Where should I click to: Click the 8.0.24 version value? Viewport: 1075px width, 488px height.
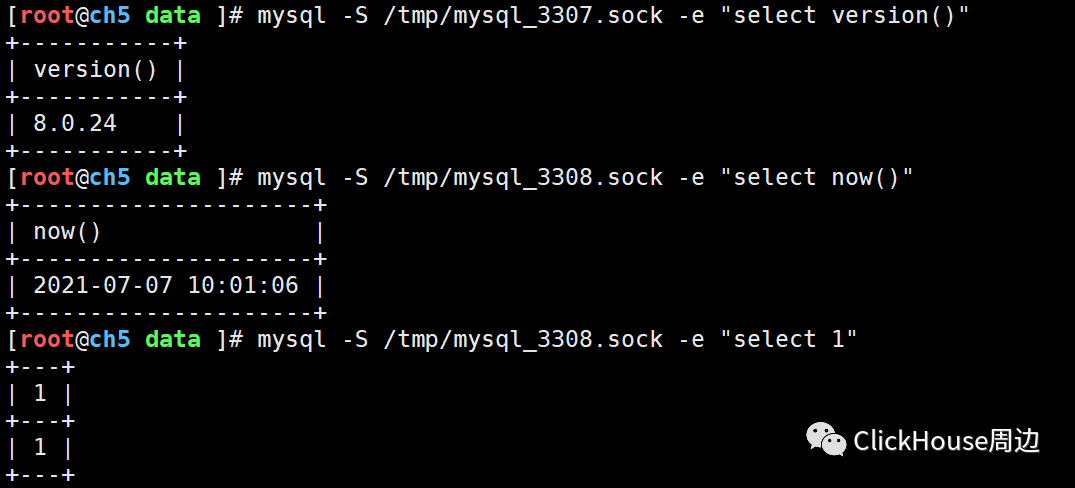tap(75, 123)
